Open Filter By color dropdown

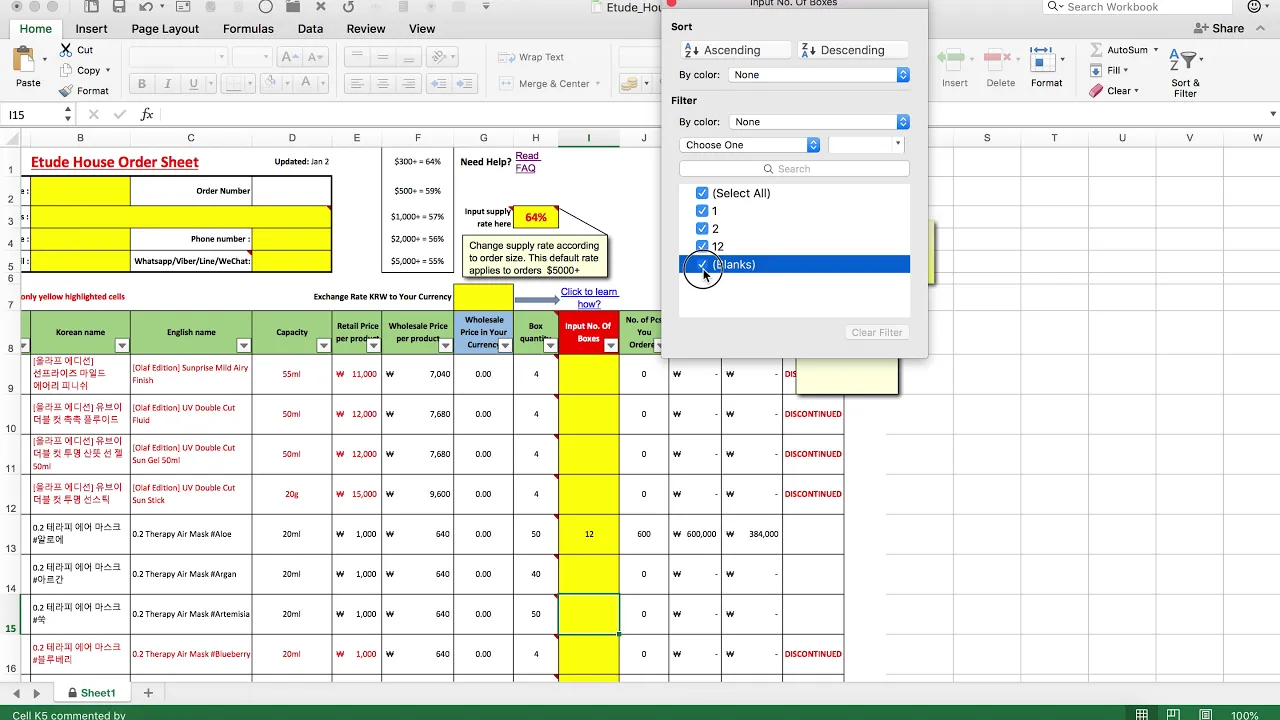819,122
